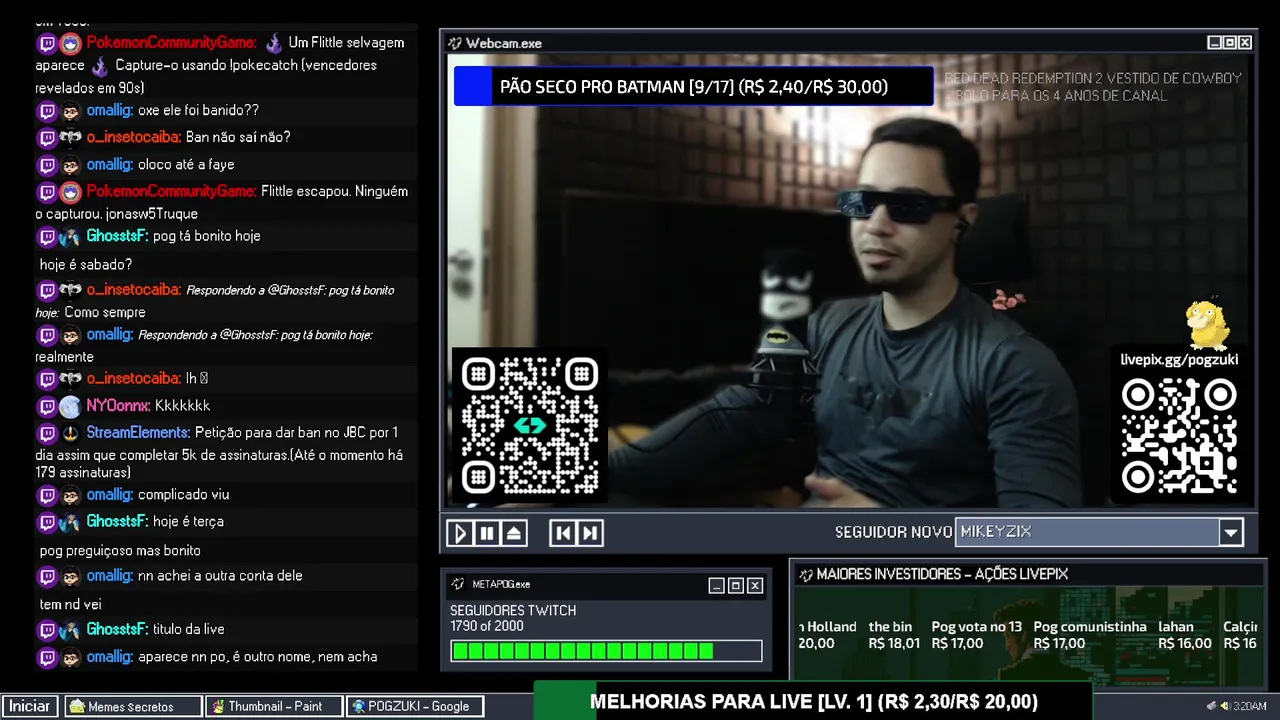Switch to Thumbnail - Paint taskbar item
Screen dimensions: 1280x720
tap(274, 706)
